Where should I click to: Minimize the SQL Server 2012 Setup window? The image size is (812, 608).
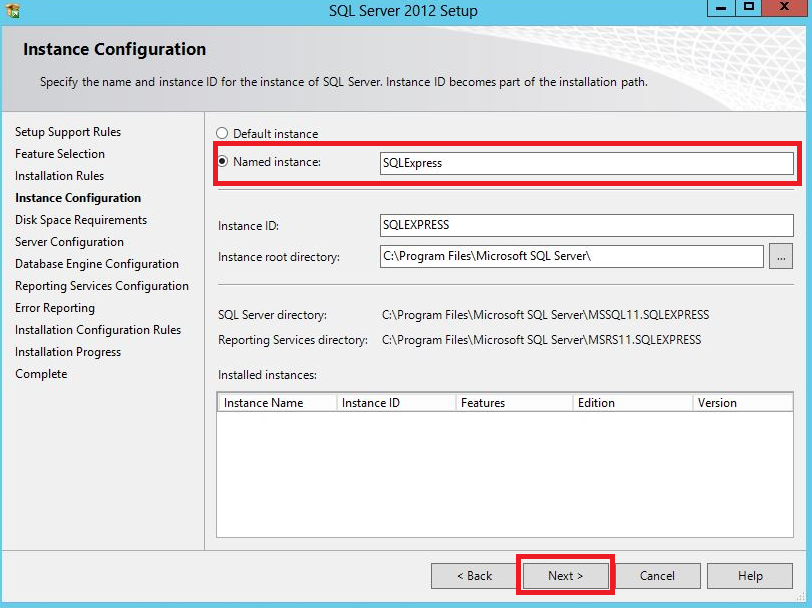coord(721,8)
